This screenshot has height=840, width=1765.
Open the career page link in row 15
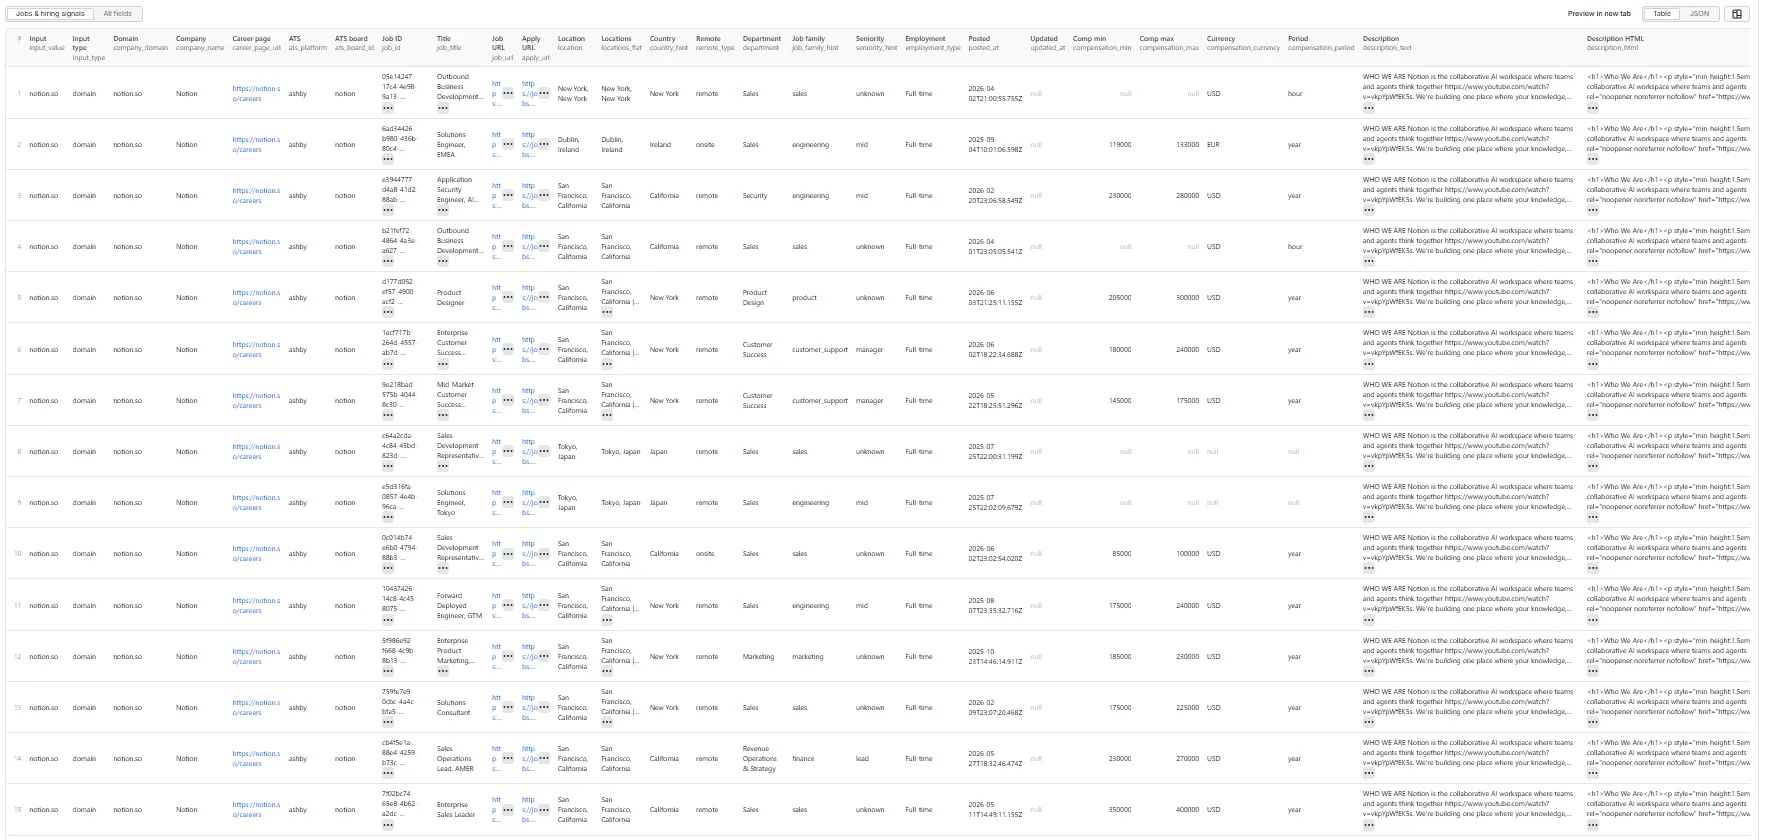(256, 809)
